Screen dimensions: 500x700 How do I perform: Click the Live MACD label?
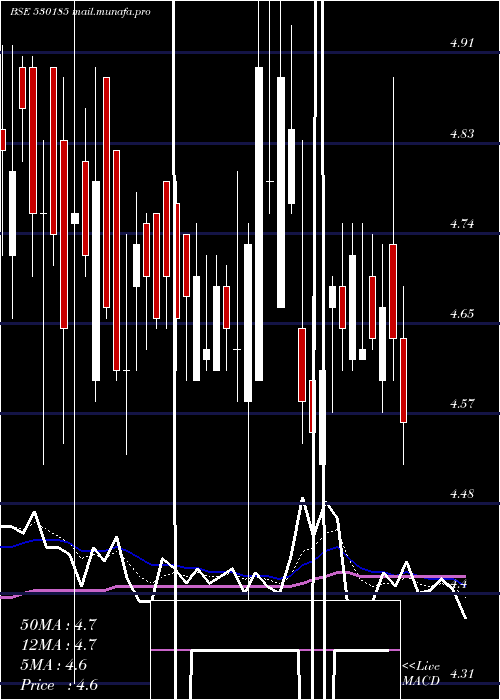click(x=421, y=674)
